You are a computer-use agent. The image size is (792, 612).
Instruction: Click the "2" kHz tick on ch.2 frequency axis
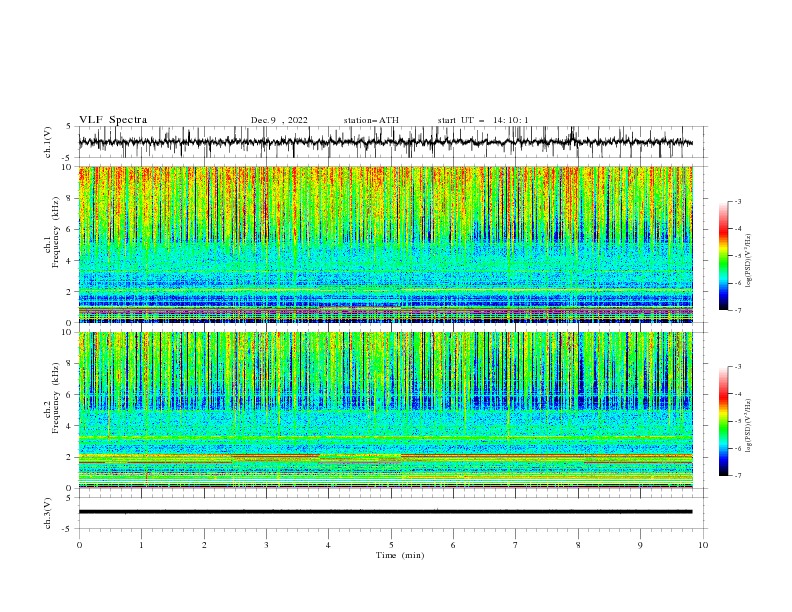(69, 457)
